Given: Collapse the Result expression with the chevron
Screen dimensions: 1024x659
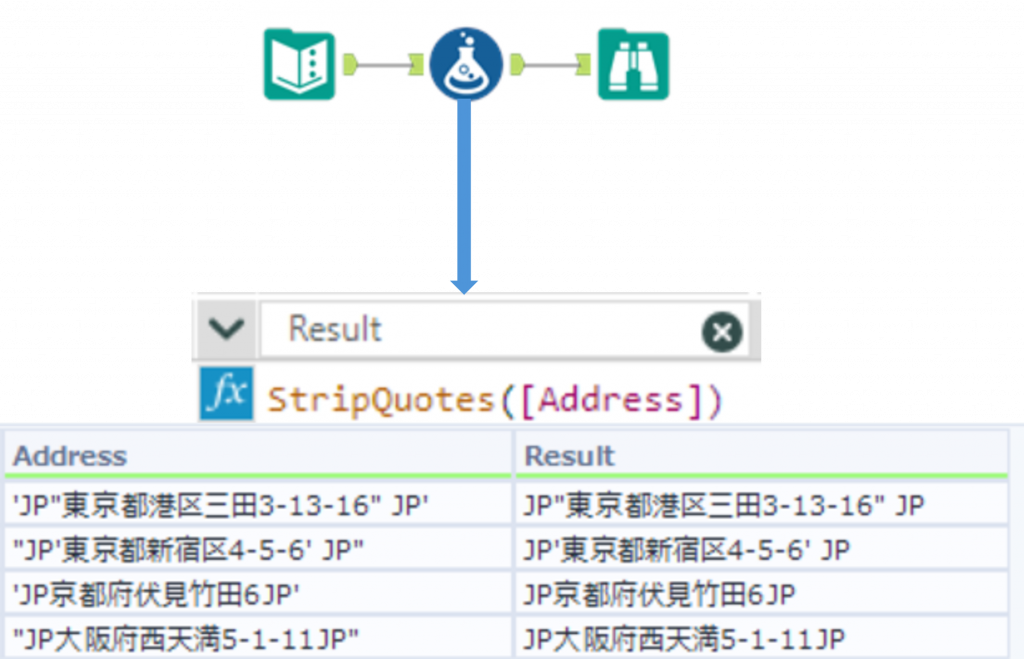Looking at the screenshot, I should pyautogui.click(x=227, y=329).
